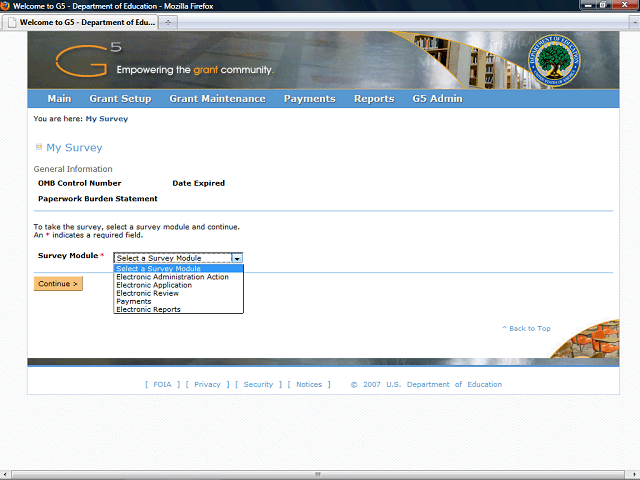
Task: Click the page icon on browser tab
Action: click(13, 22)
